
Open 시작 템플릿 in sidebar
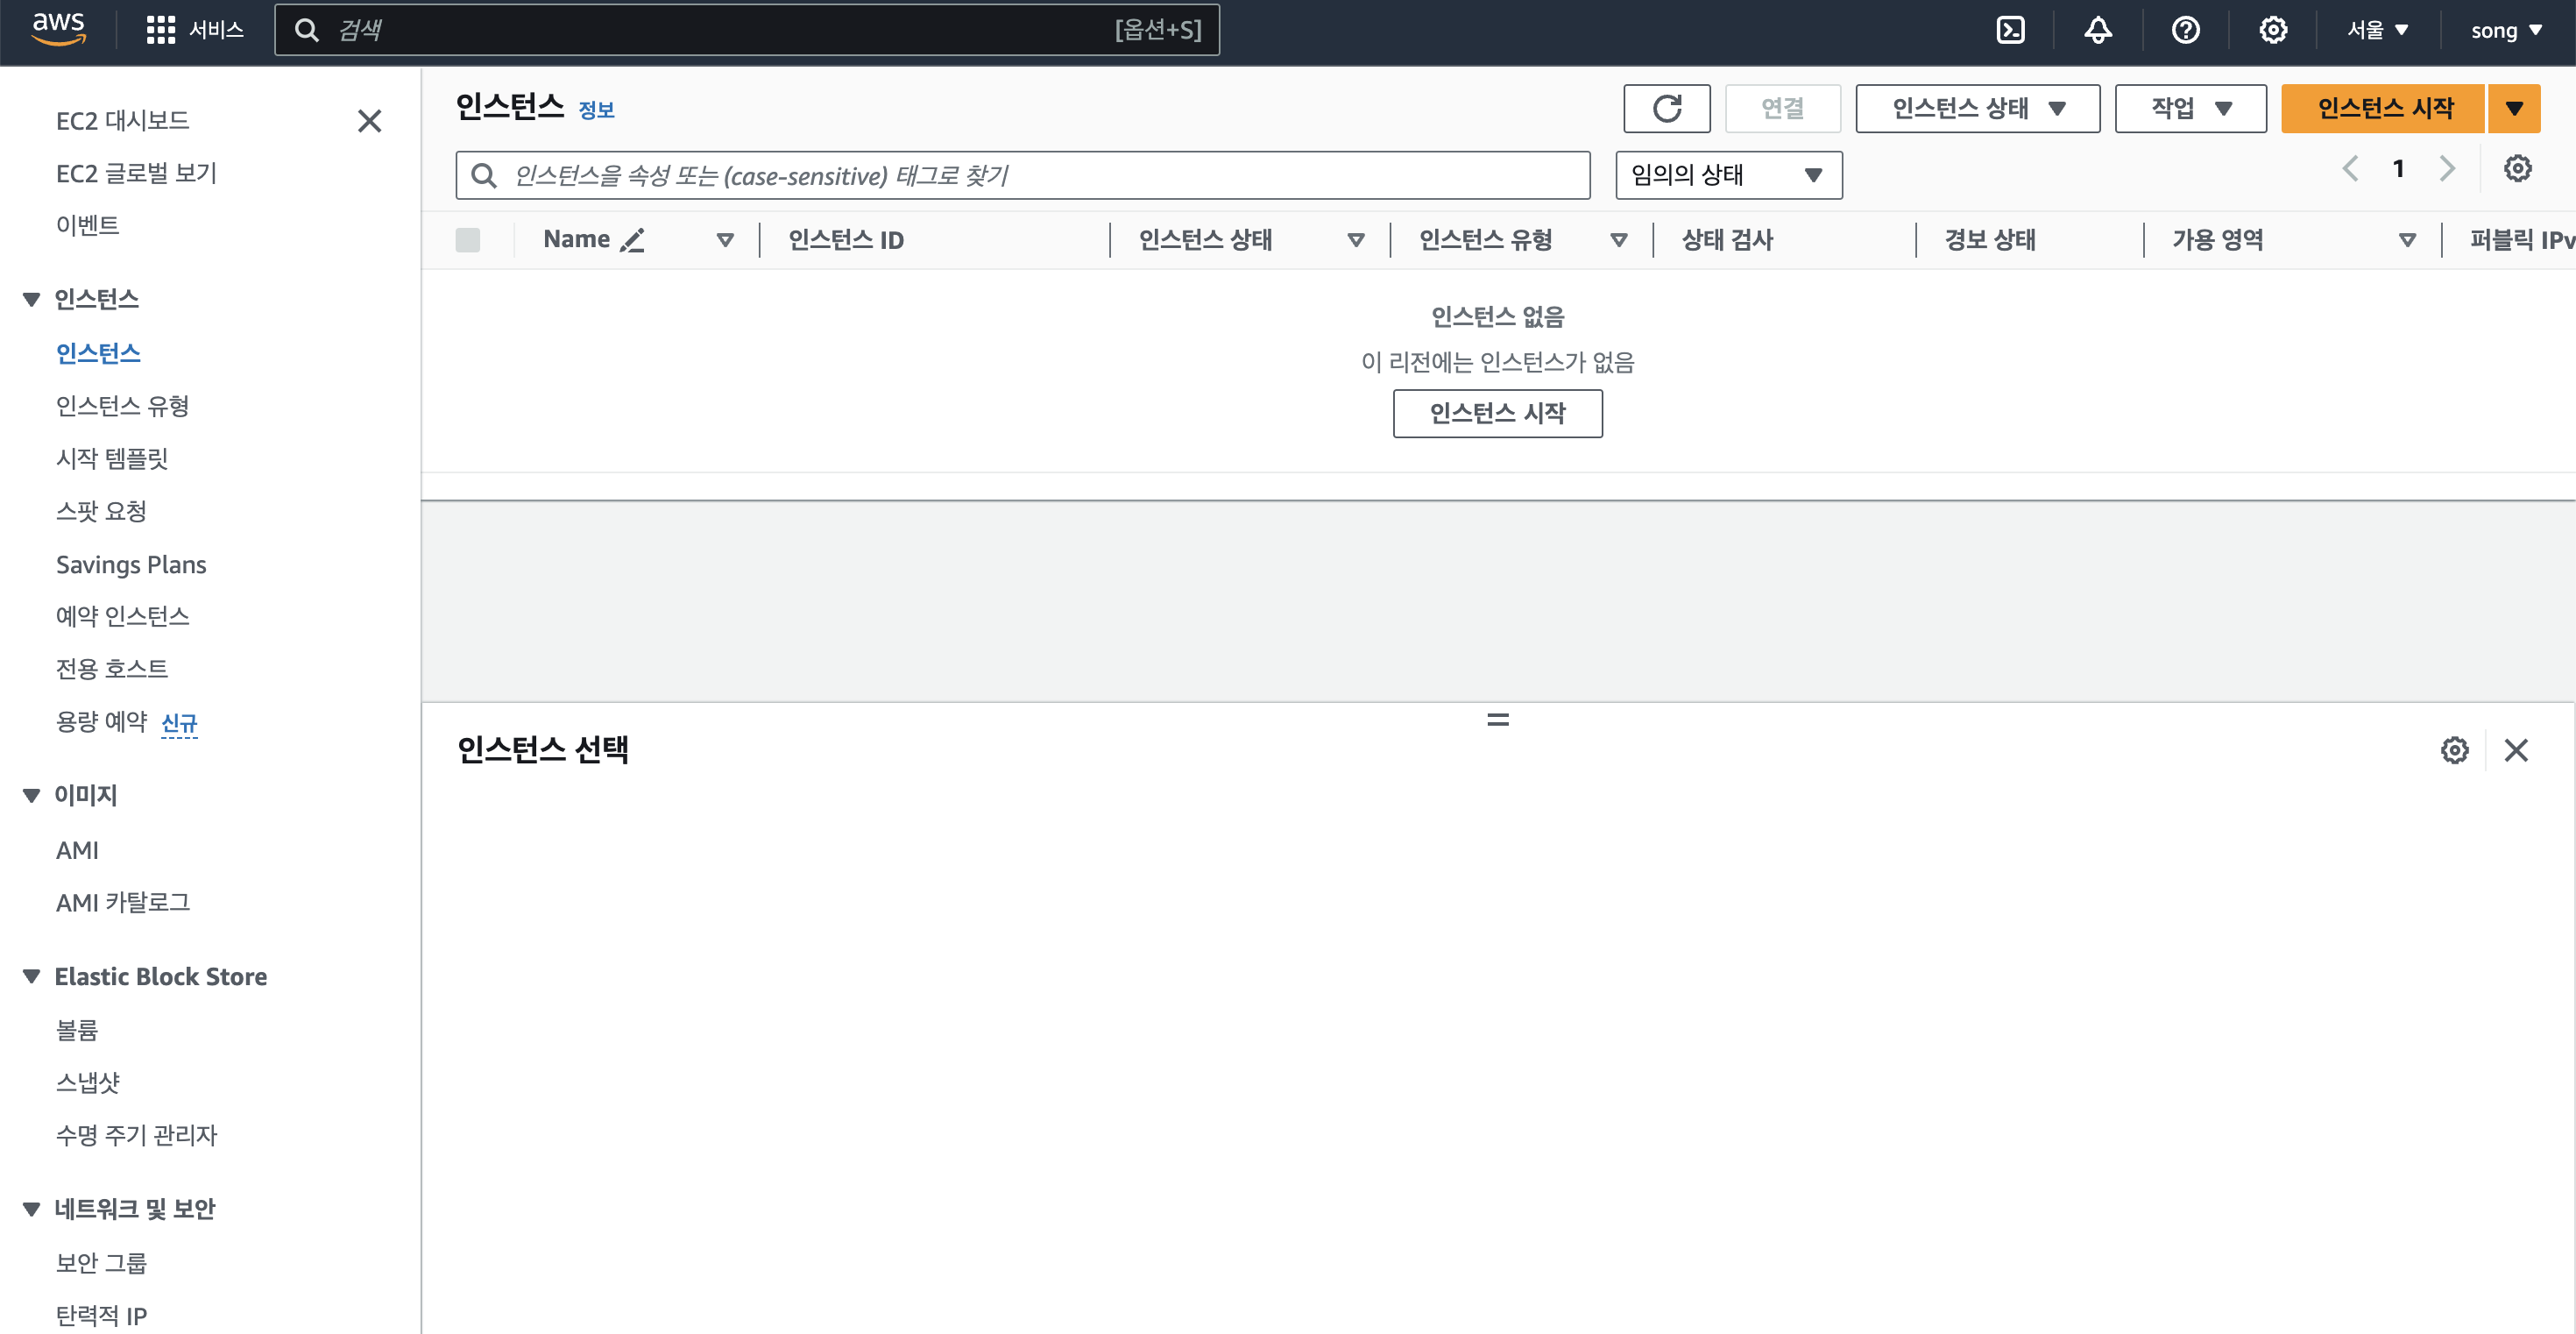pyautogui.click(x=112, y=458)
